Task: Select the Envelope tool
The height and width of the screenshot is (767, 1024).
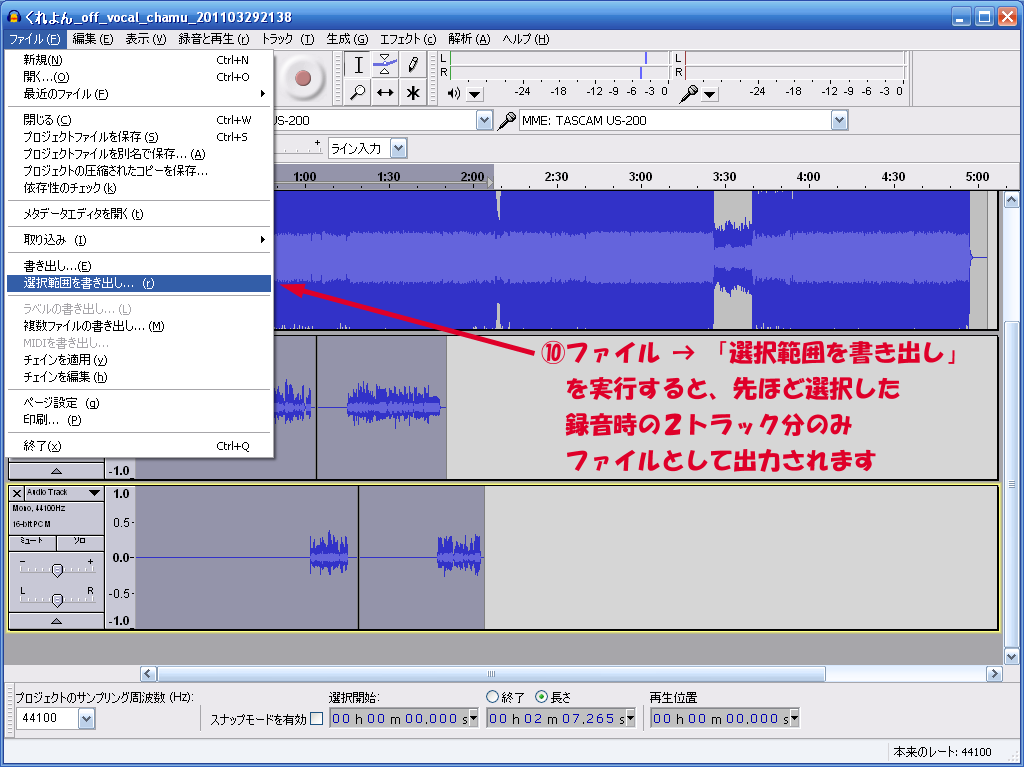Action: tap(385, 65)
